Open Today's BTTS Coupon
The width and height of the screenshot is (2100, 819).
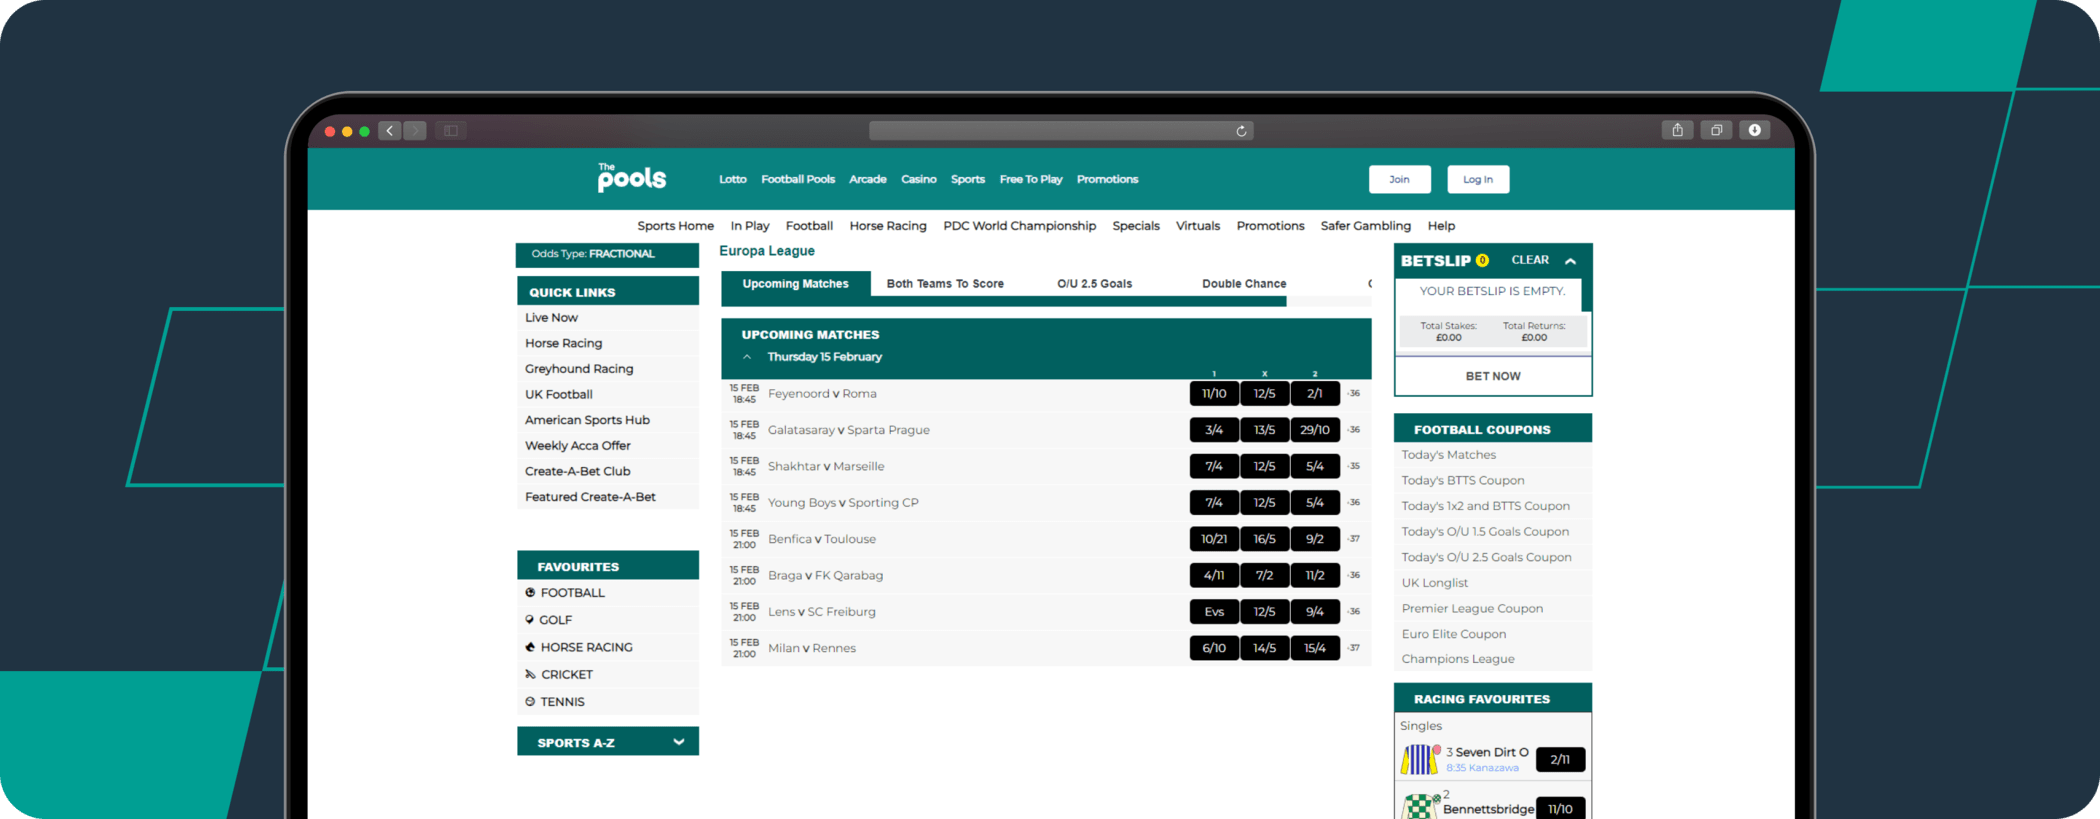[x=1463, y=480]
